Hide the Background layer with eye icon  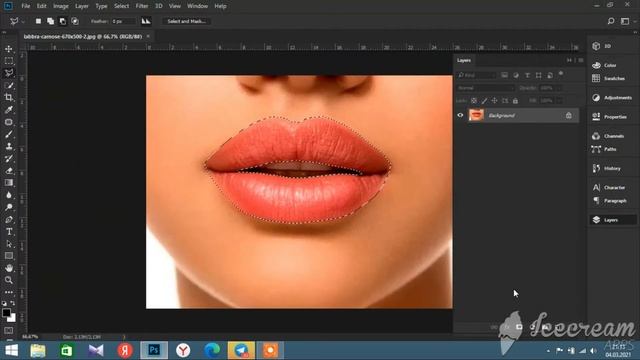click(x=460, y=116)
